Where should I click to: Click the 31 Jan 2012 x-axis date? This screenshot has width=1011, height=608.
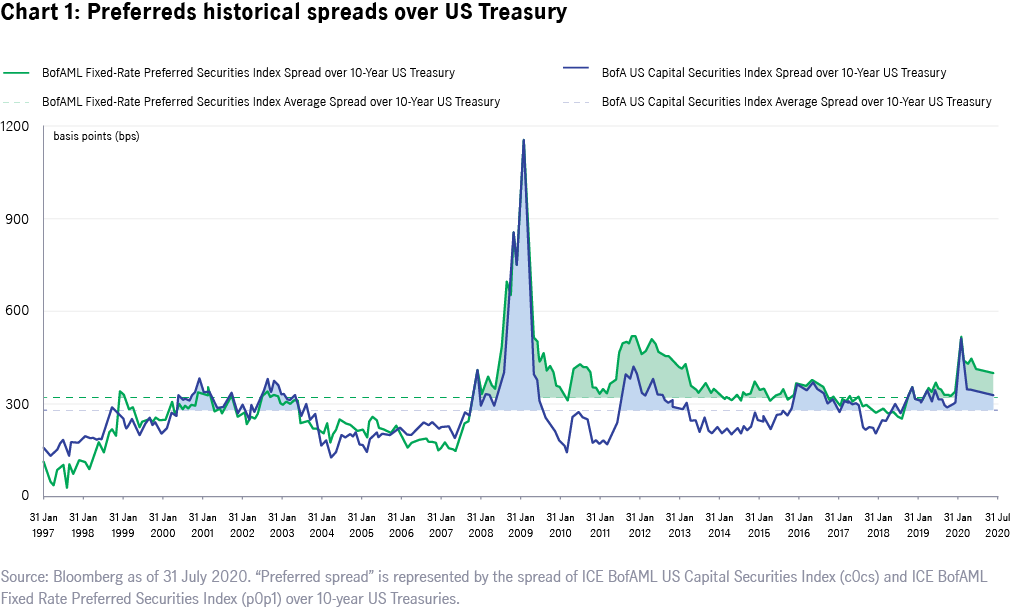(639, 526)
